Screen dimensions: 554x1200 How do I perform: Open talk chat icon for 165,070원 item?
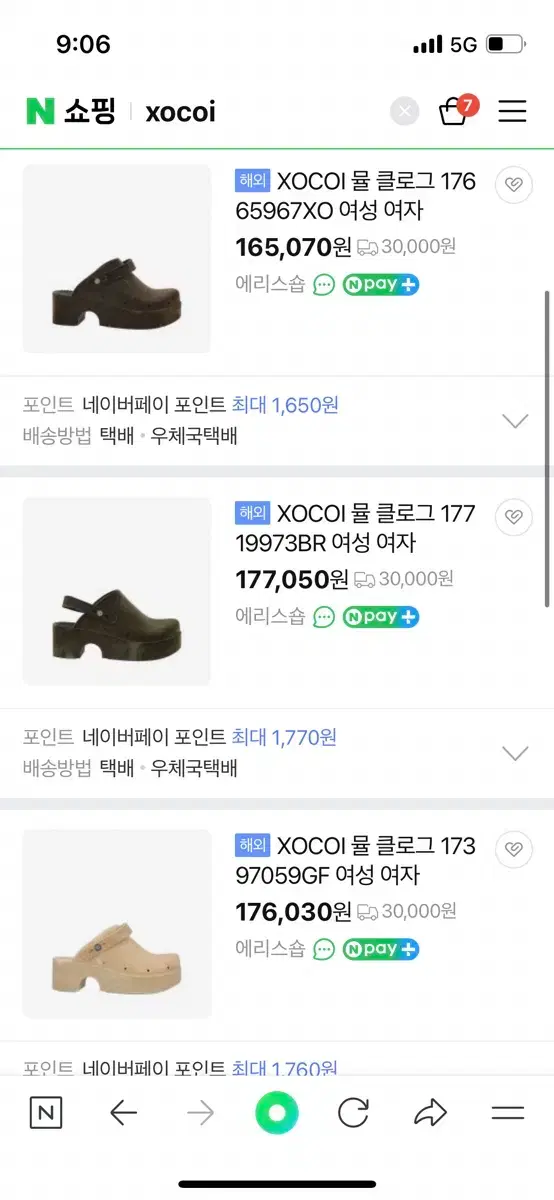323,284
